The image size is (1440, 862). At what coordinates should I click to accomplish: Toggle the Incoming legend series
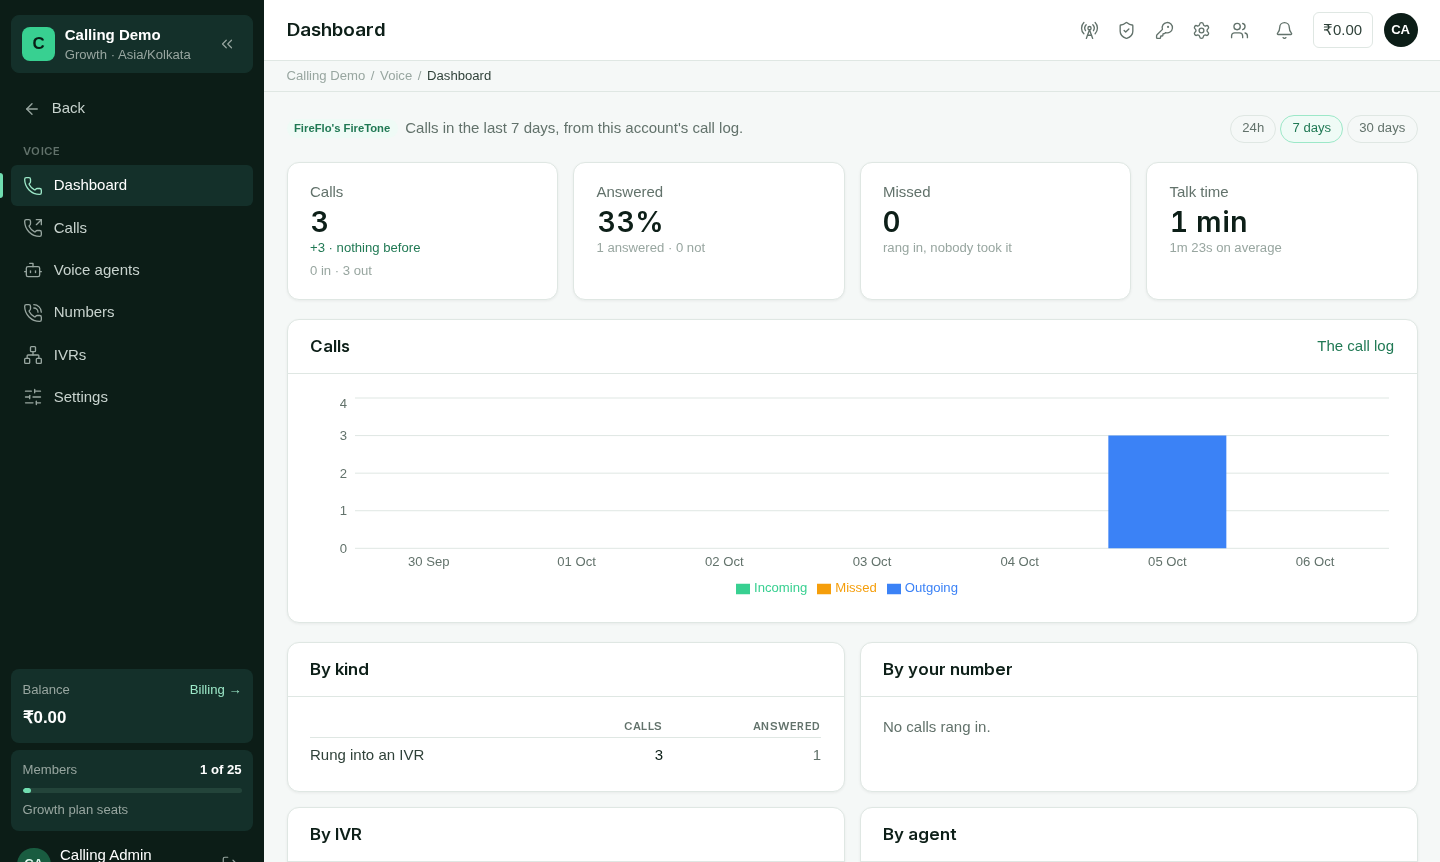coord(771,588)
